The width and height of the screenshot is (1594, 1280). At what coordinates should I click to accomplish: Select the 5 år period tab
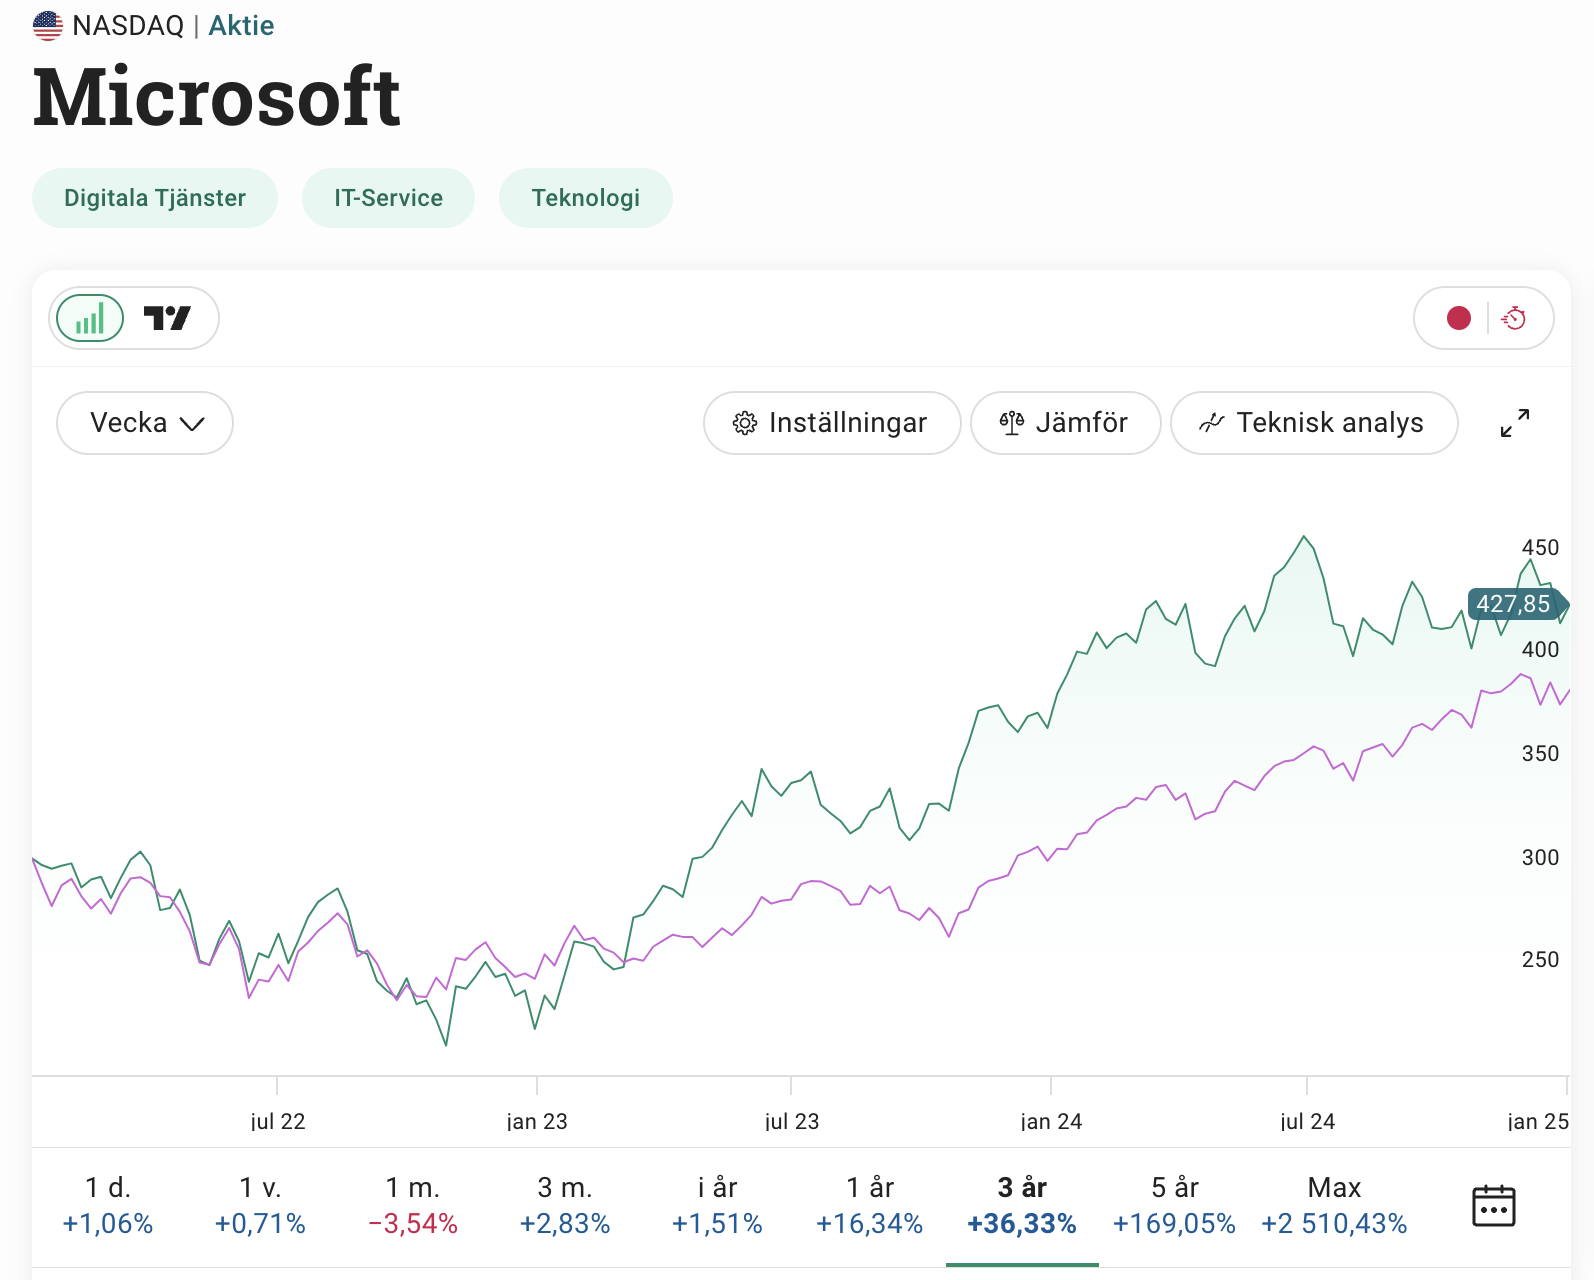pyautogui.click(x=1174, y=1205)
